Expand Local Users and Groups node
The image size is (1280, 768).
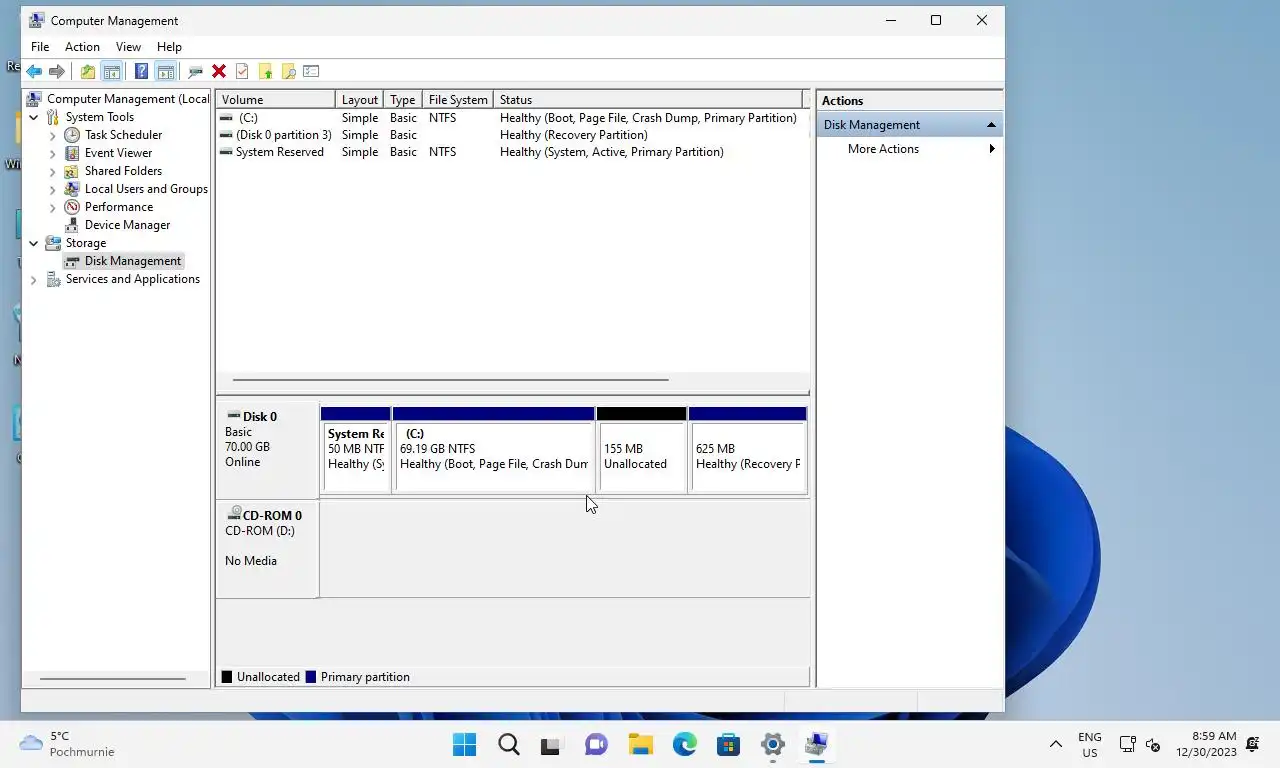[x=53, y=189]
